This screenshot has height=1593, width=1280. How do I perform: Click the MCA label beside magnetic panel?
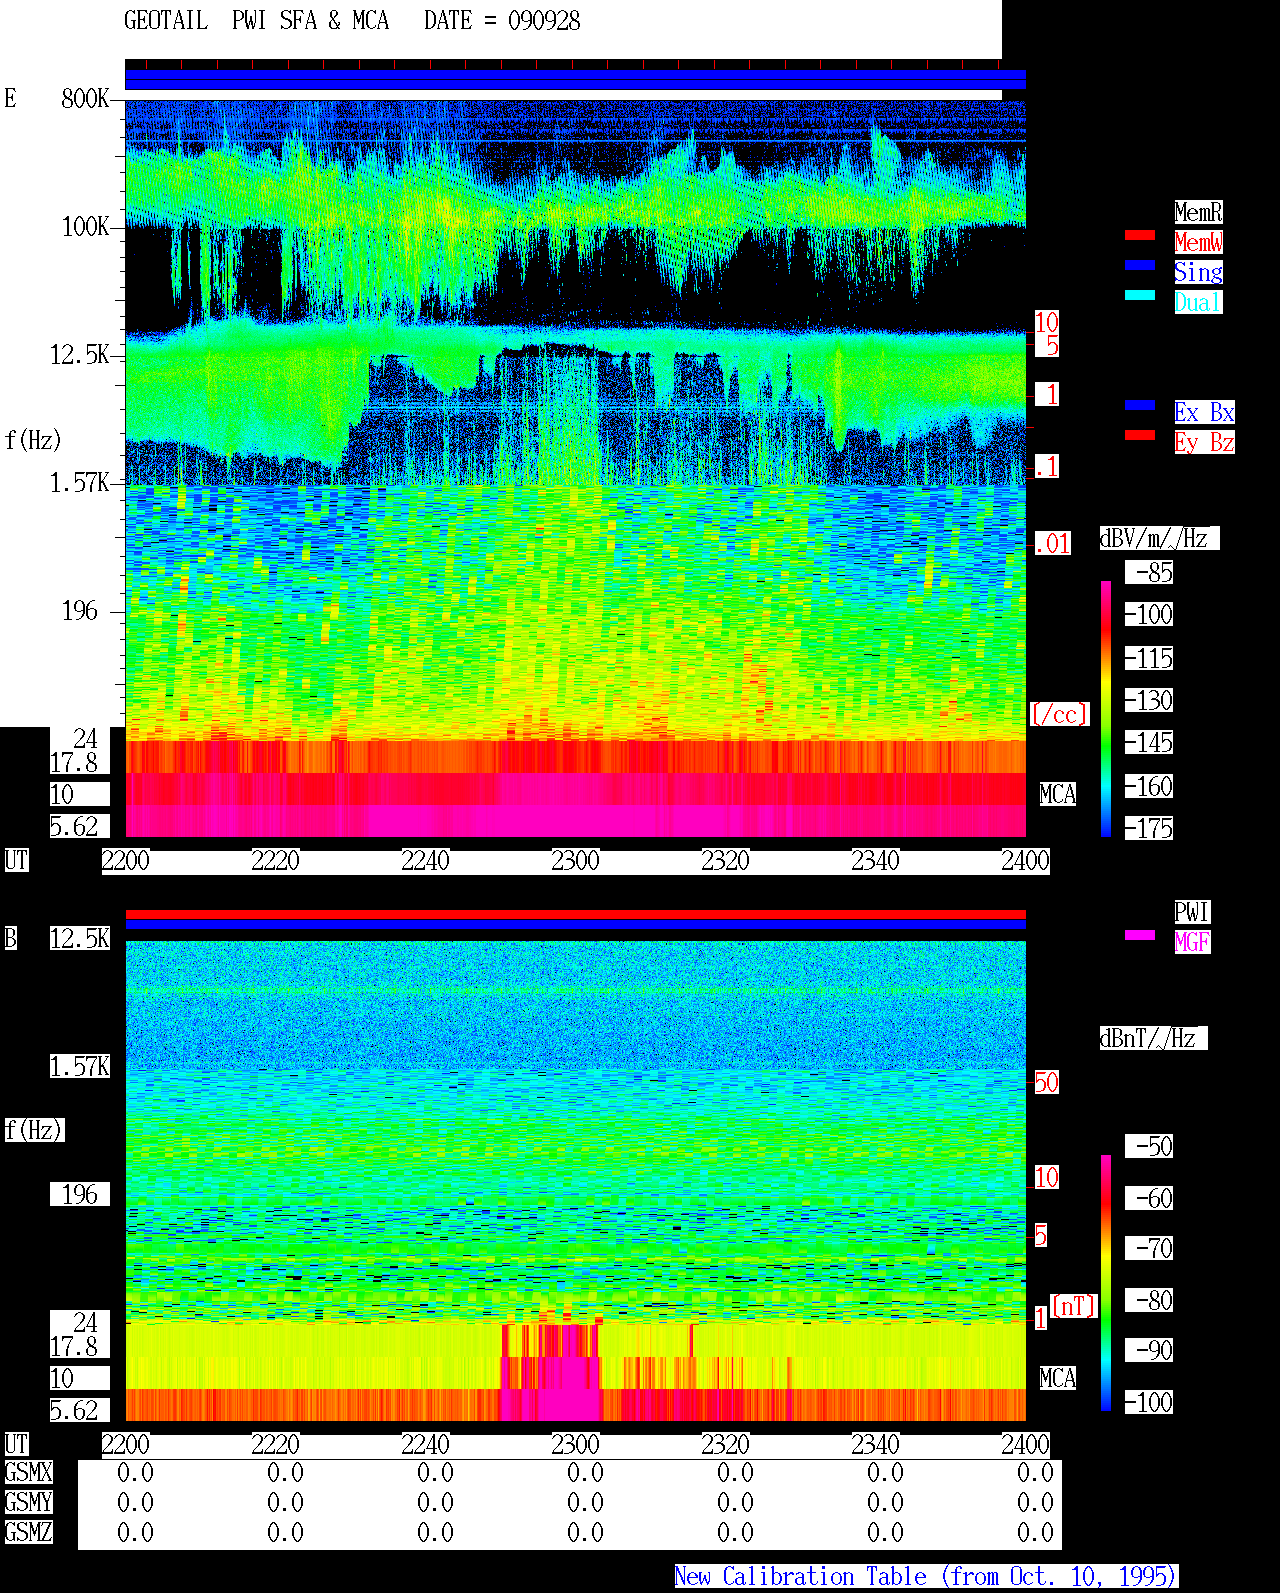click(1058, 1378)
